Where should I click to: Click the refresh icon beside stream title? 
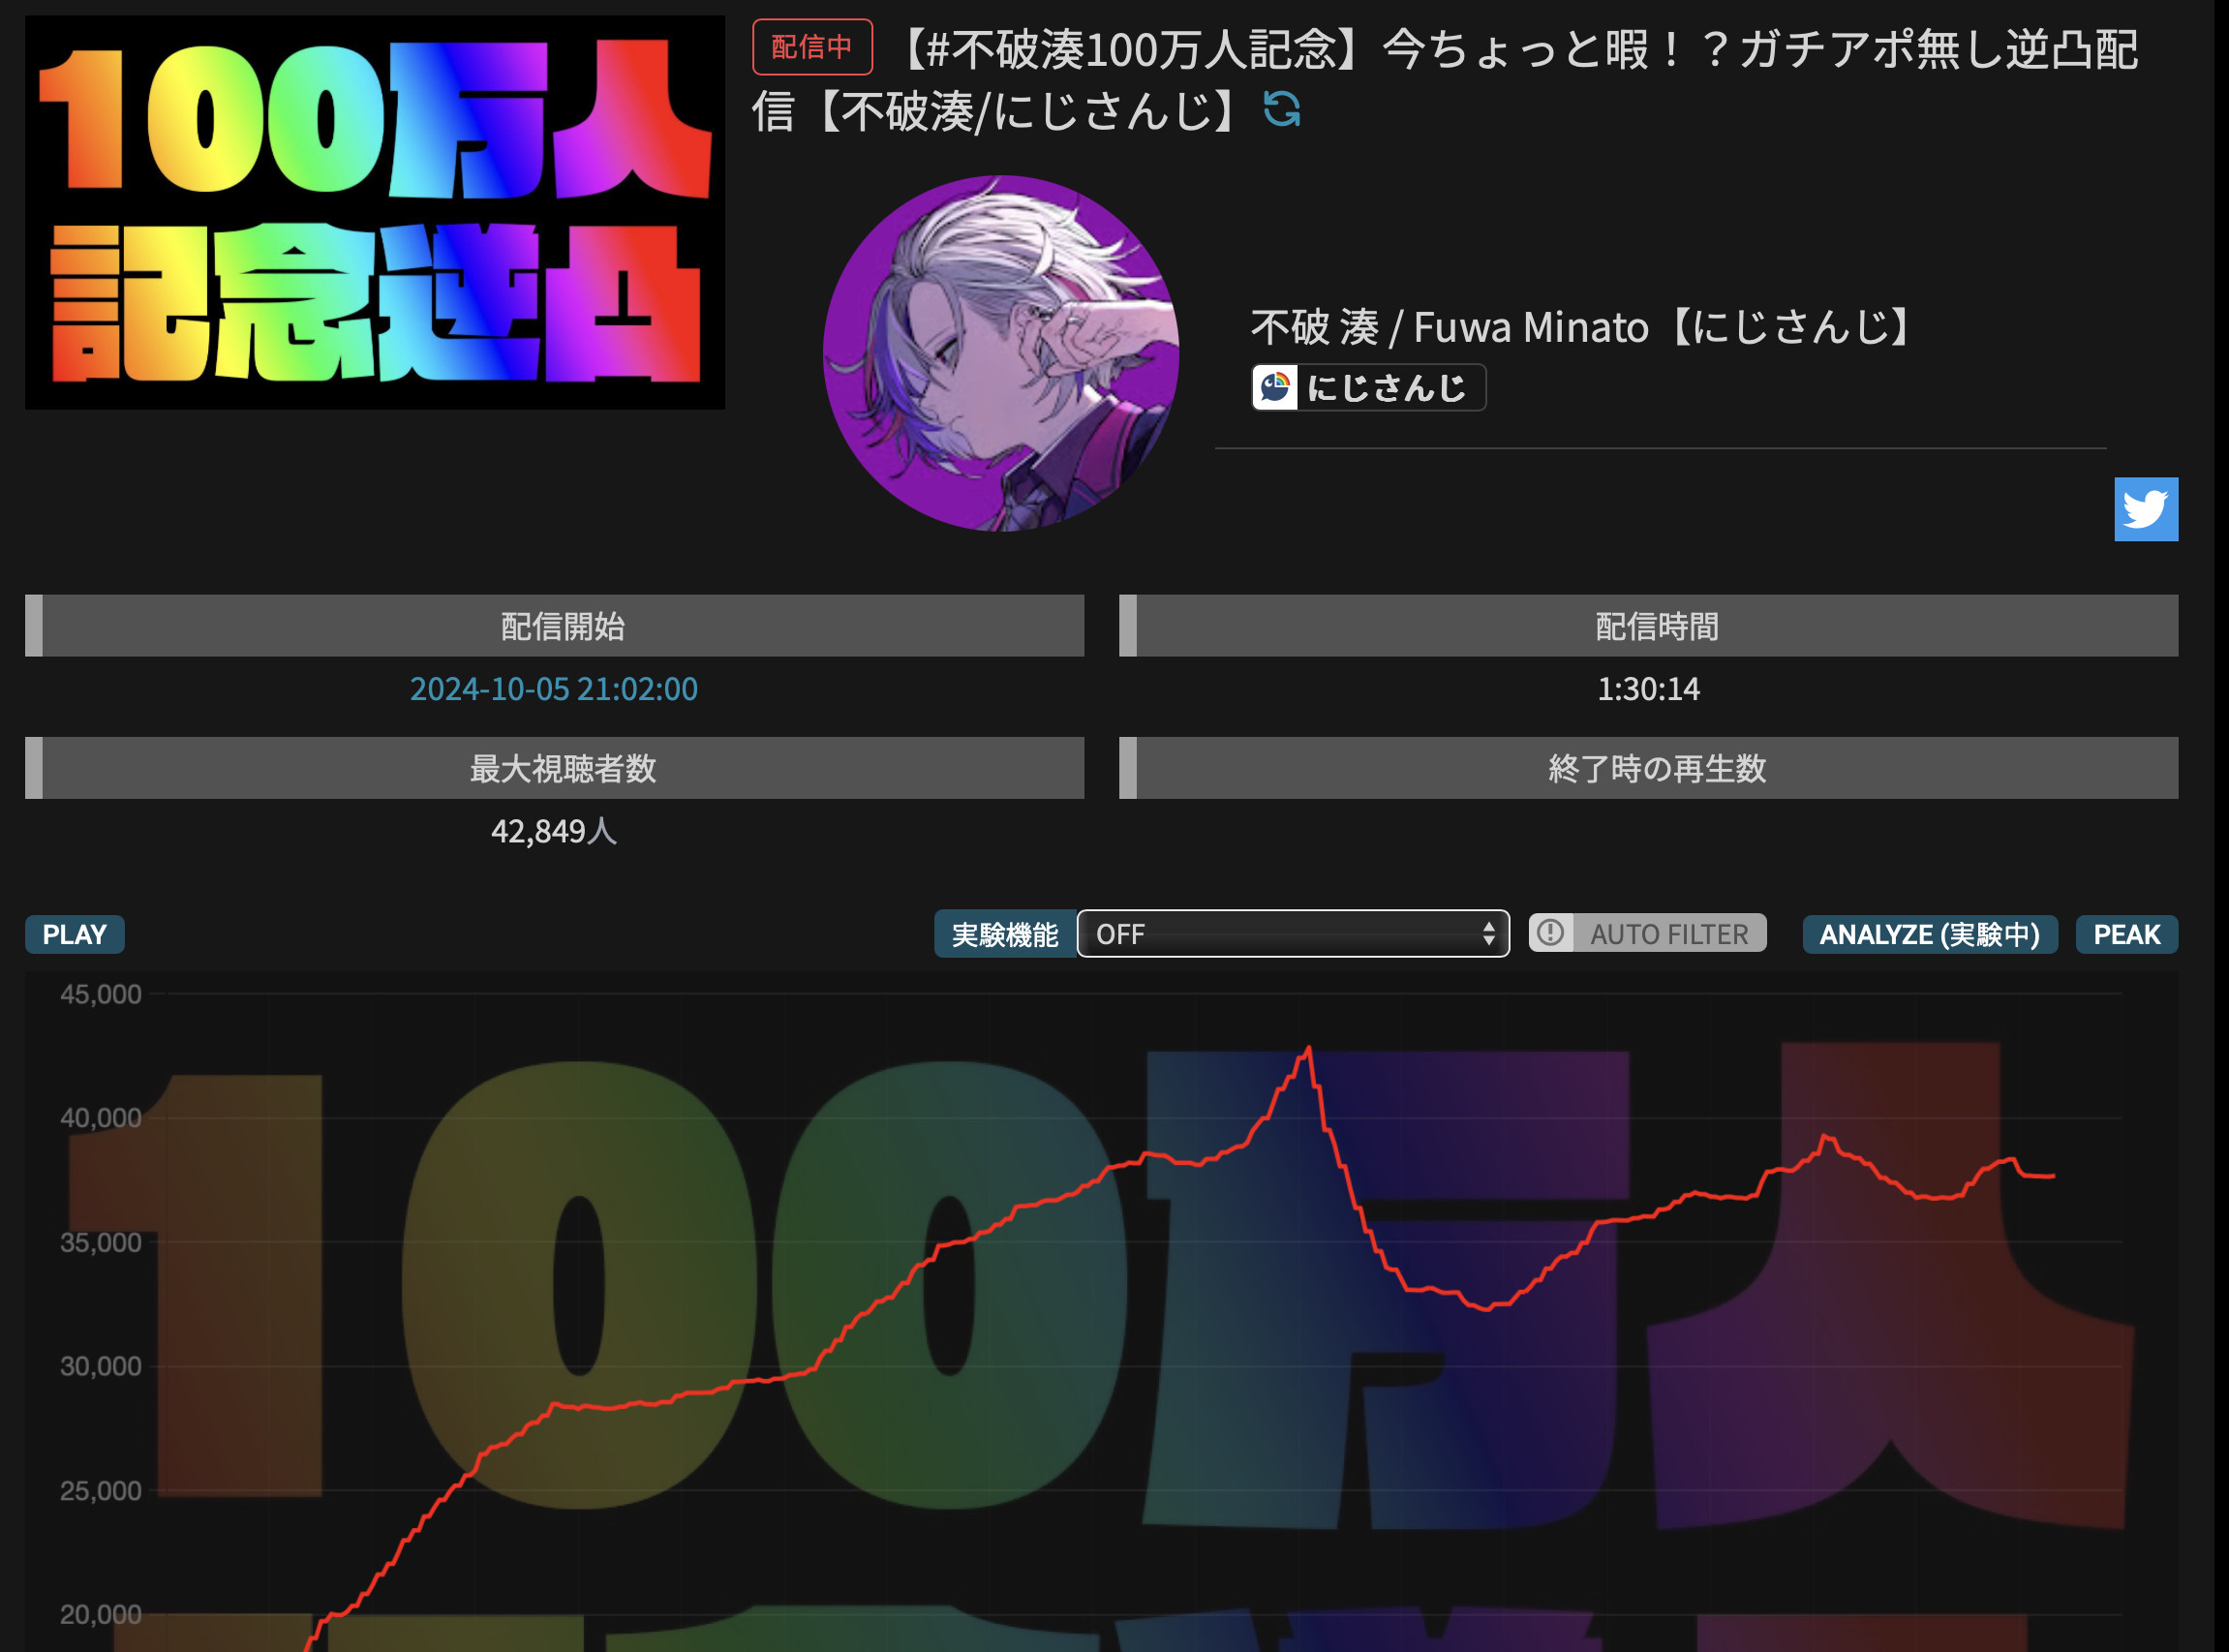click(x=1281, y=110)
